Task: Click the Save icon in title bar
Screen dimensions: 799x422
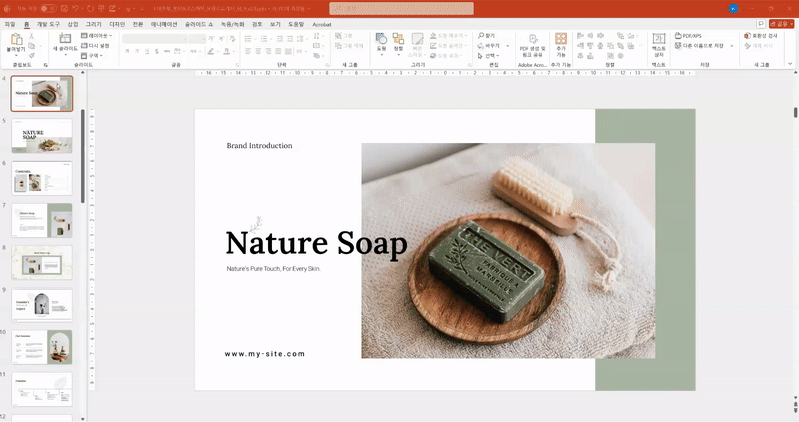Action: (x=65, y=9)
